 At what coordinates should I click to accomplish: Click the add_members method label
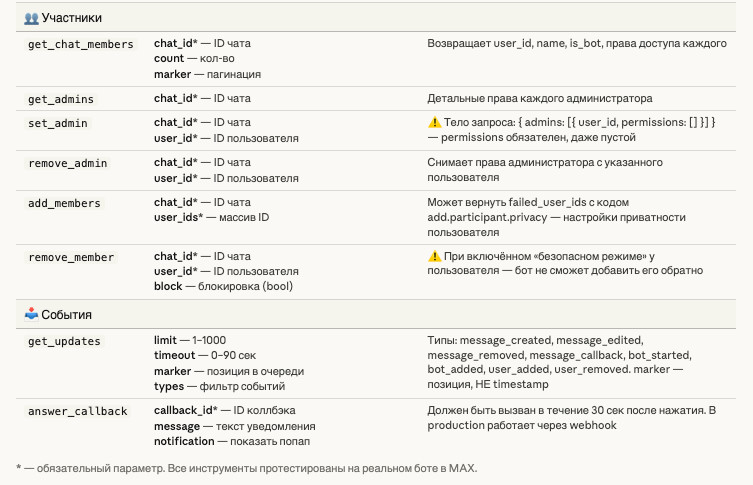pos(65,203)
